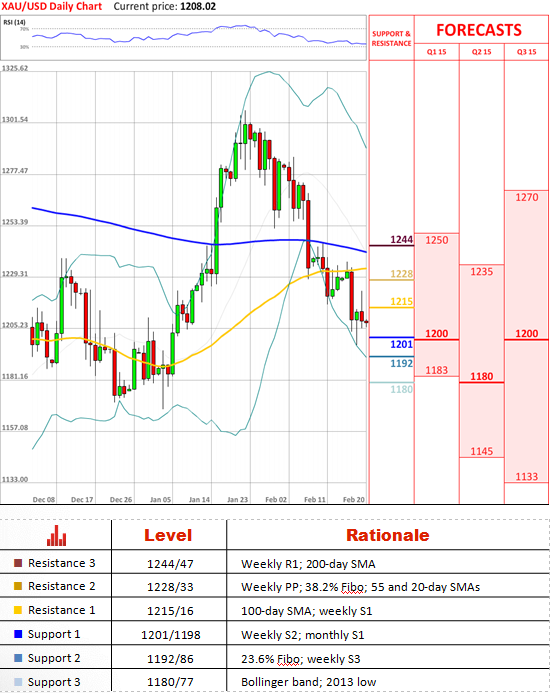The height and width of the screenshot is (693, 552).
Task: Click the Q2 15 forecast column header
Action: coord(482,52)
